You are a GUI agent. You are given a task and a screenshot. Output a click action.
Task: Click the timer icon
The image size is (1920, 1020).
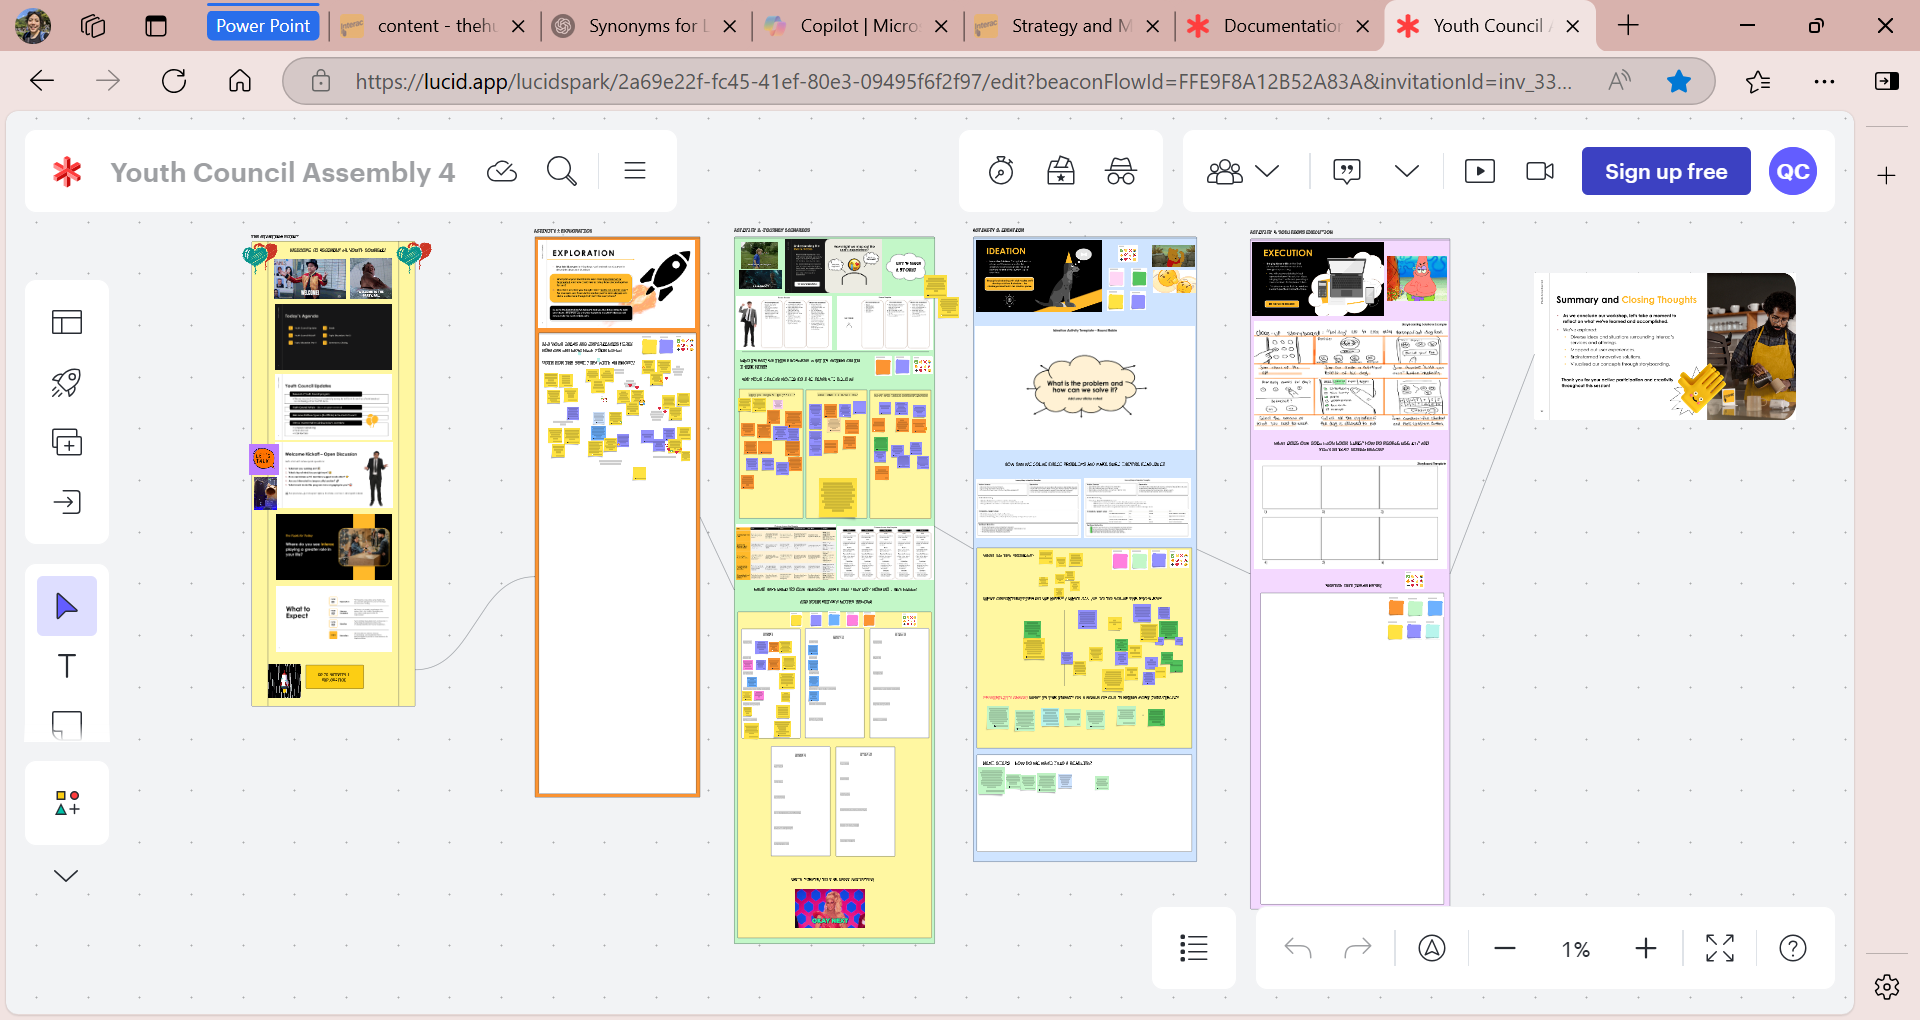click(1001, 172)
